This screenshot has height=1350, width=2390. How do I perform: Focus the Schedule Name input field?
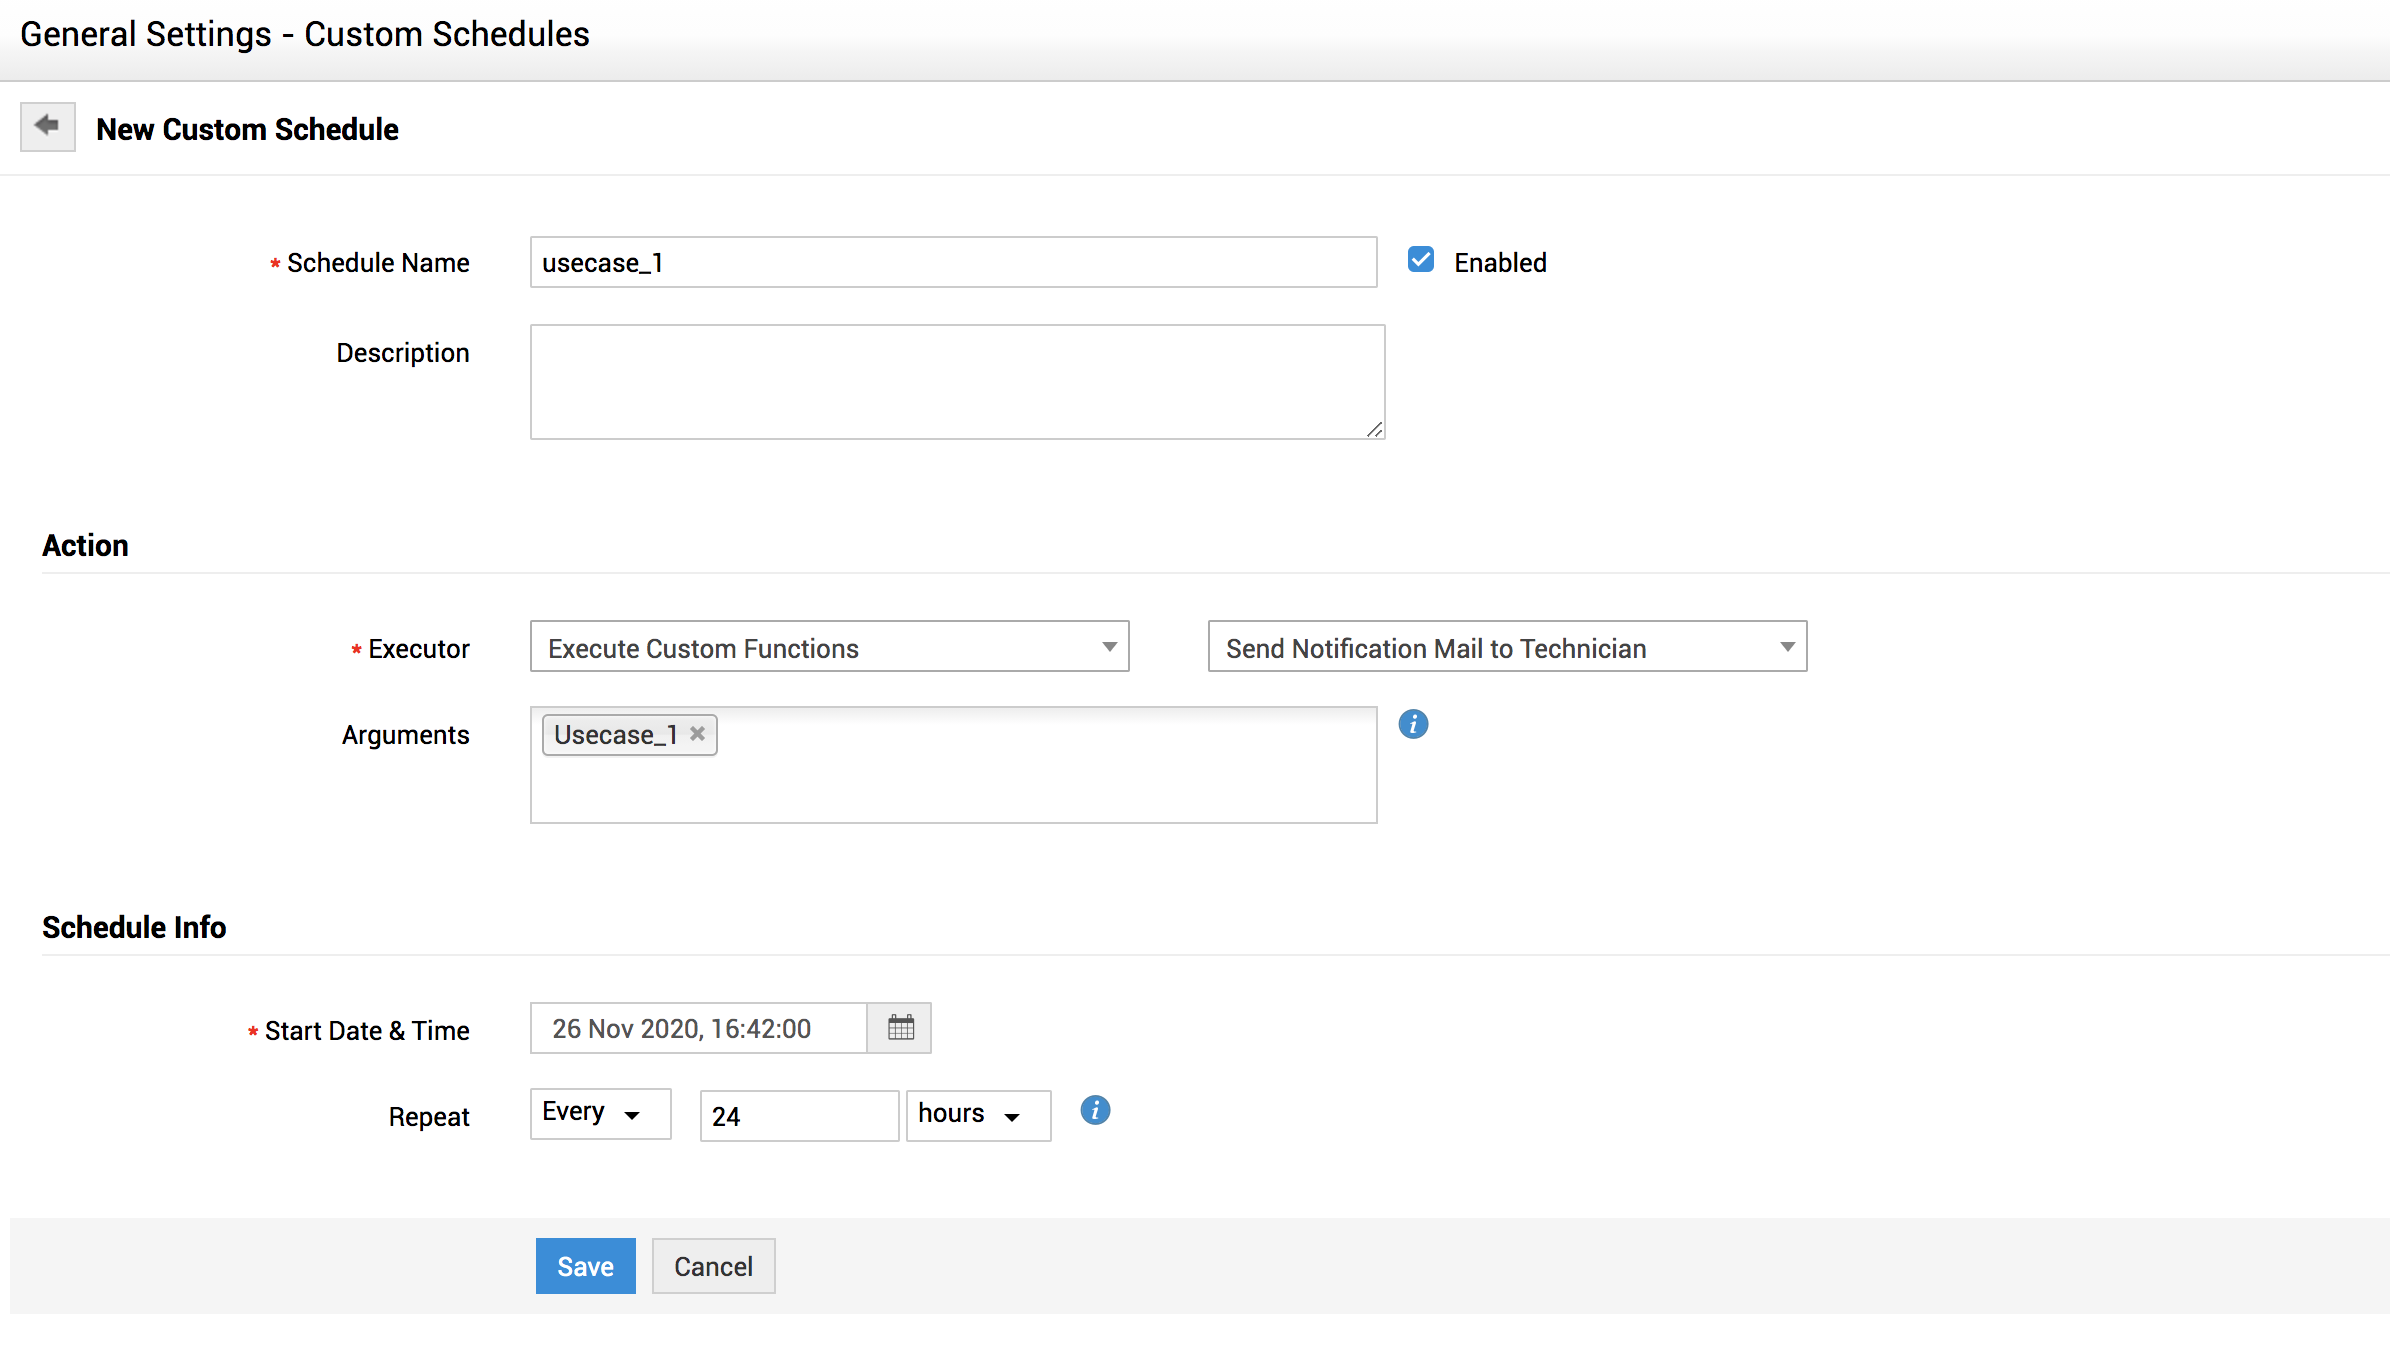point(953,263)
